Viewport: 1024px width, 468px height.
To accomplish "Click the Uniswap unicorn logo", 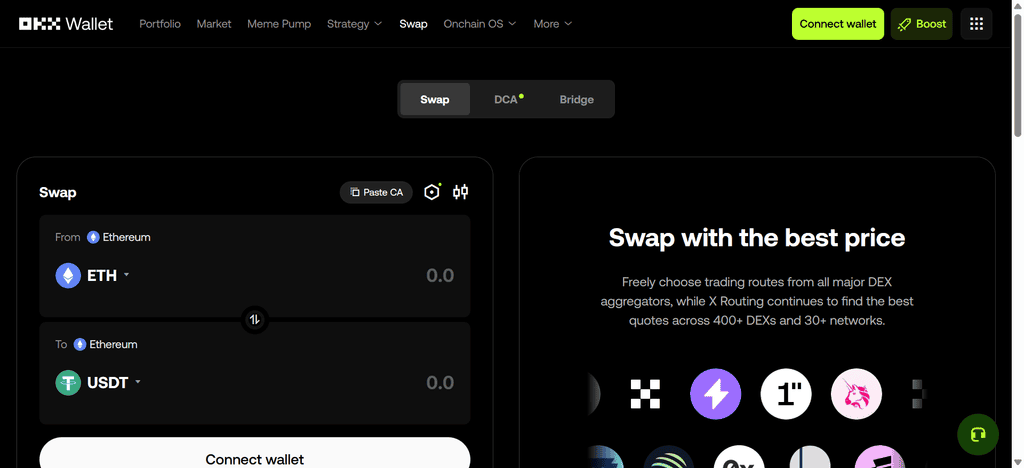I will (856, 394).
